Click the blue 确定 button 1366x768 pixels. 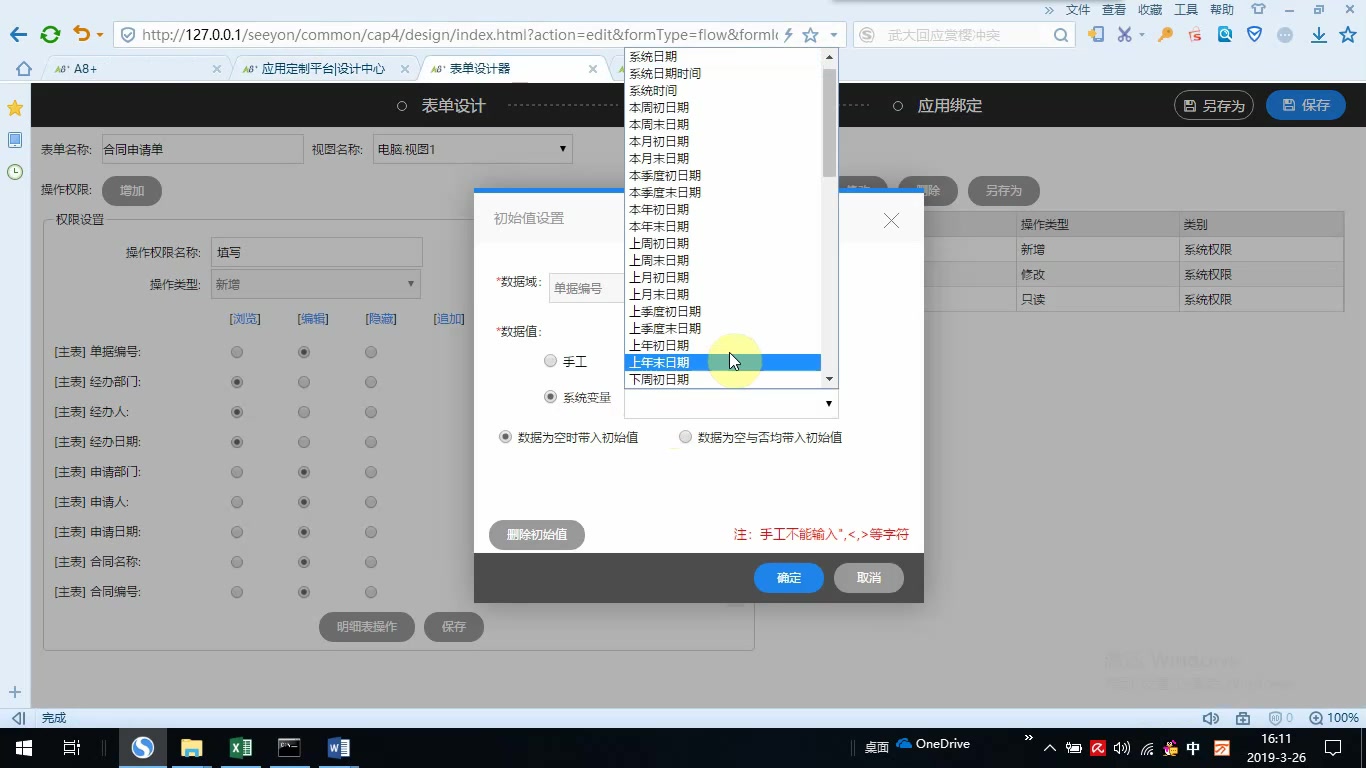click(789, 578)
